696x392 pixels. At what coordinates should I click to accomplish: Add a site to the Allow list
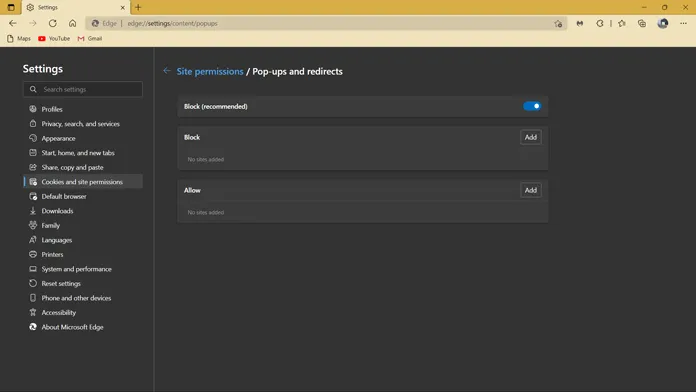530,190
